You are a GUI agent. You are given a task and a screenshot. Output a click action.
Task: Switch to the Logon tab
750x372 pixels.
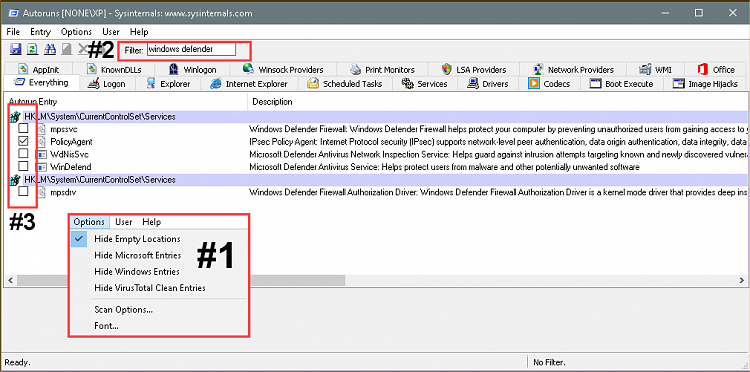tap(108, 84)
